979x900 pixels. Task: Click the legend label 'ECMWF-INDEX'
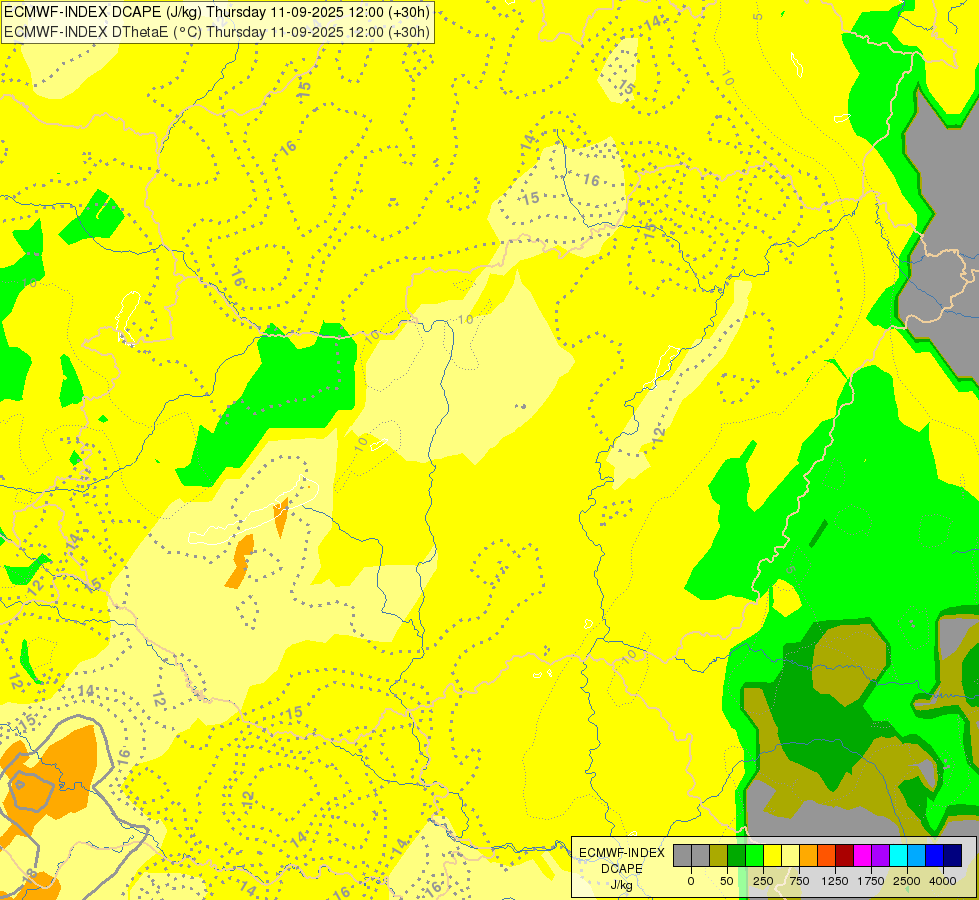coord(622,853)
